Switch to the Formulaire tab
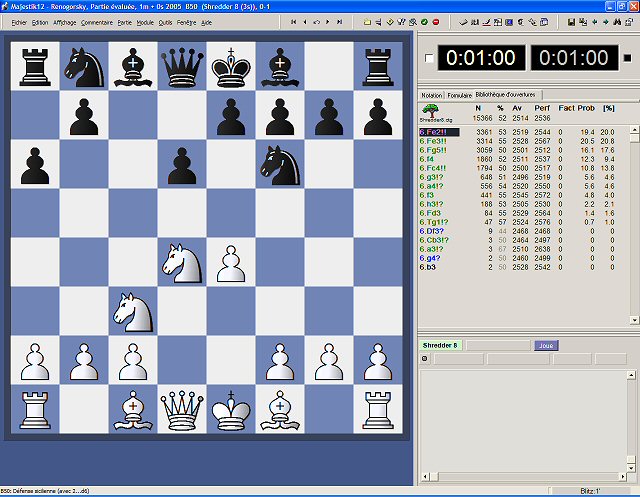The height and width of the screenshot is (497, 640). click(x=459, y=94)
